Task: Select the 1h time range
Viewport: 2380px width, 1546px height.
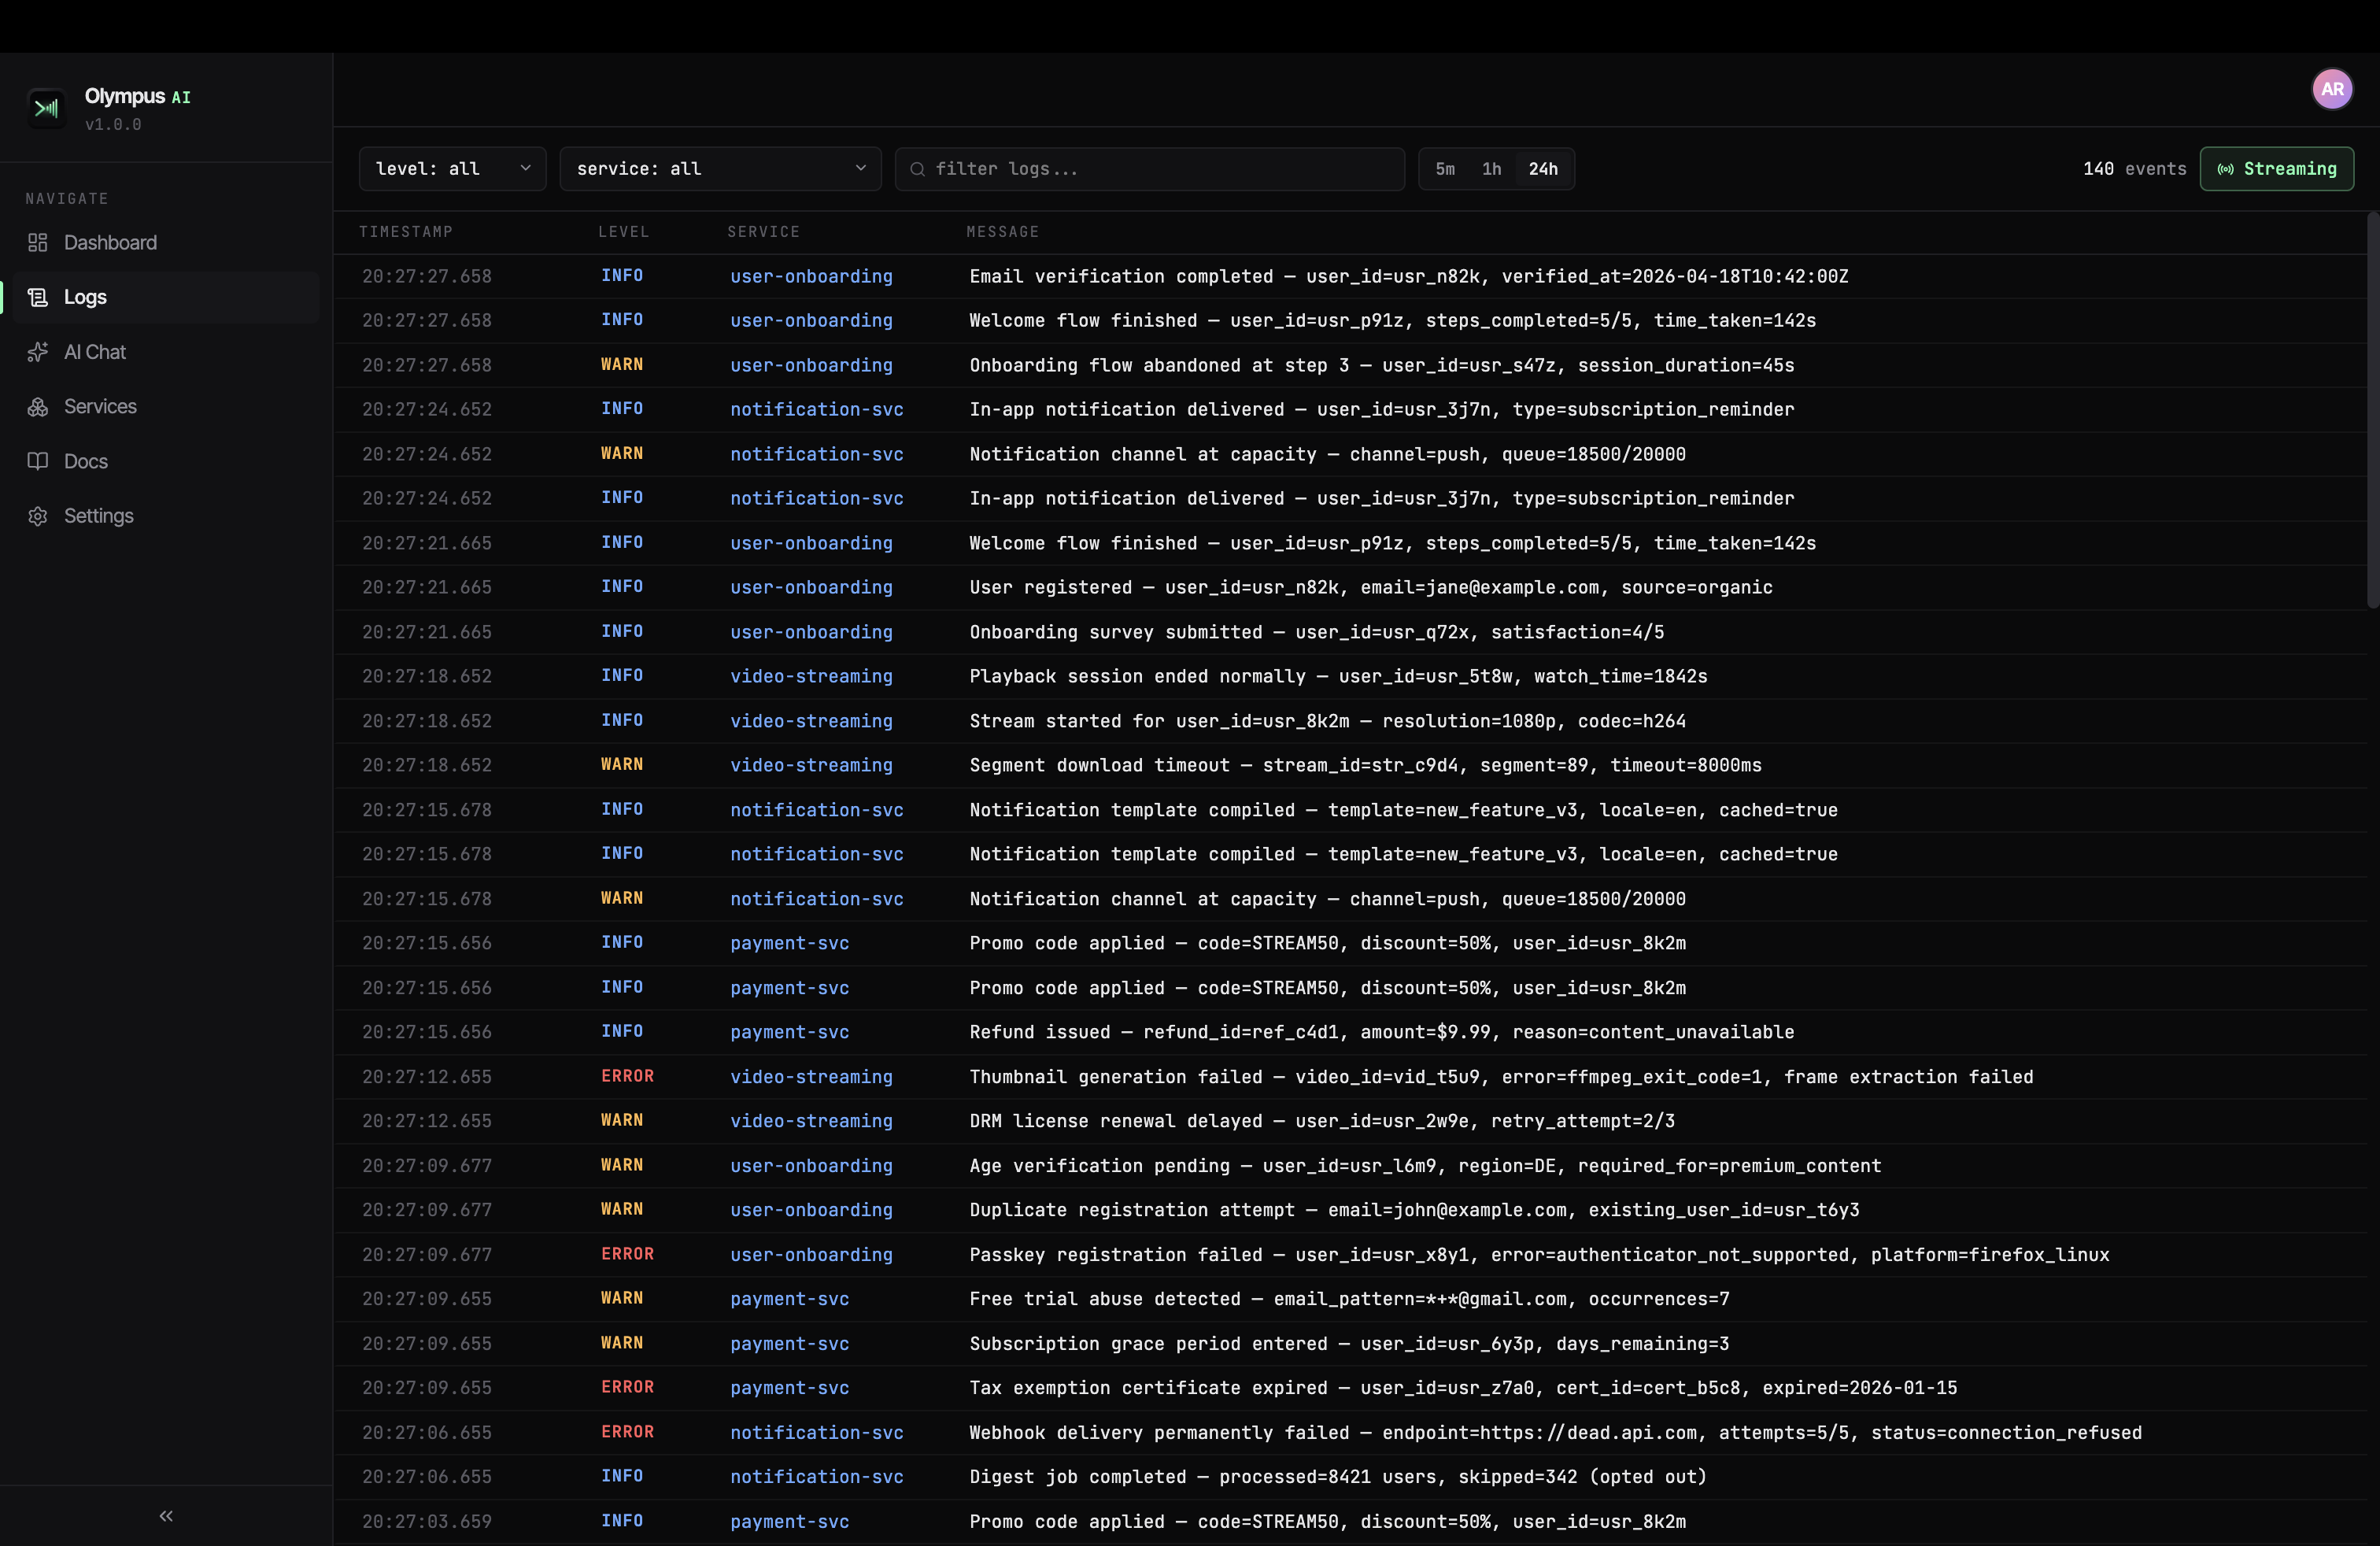Action: [x=1491, y=169]
